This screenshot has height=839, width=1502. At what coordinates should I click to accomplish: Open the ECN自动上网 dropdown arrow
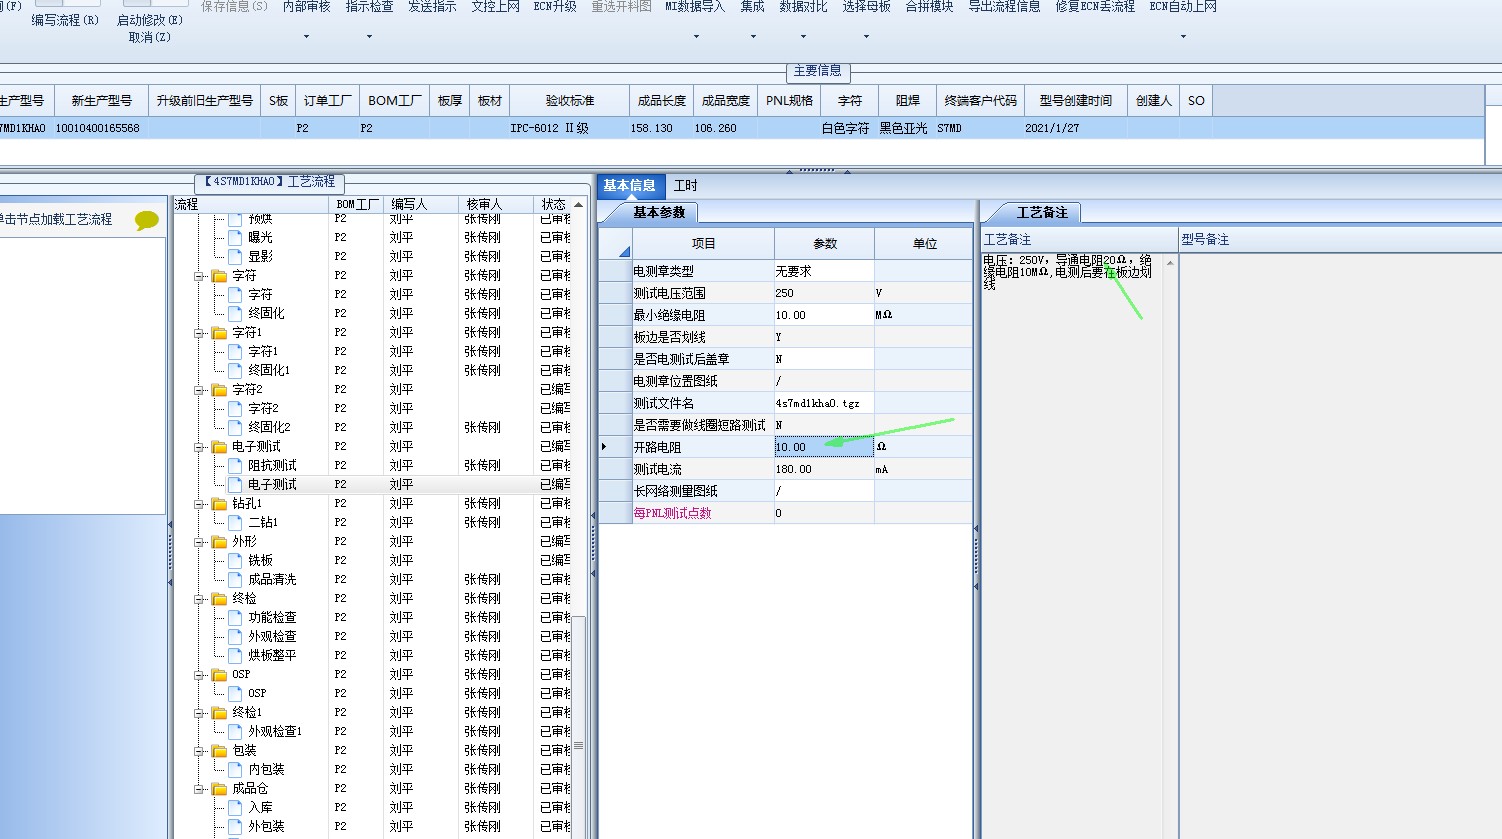click(1182, 37)
